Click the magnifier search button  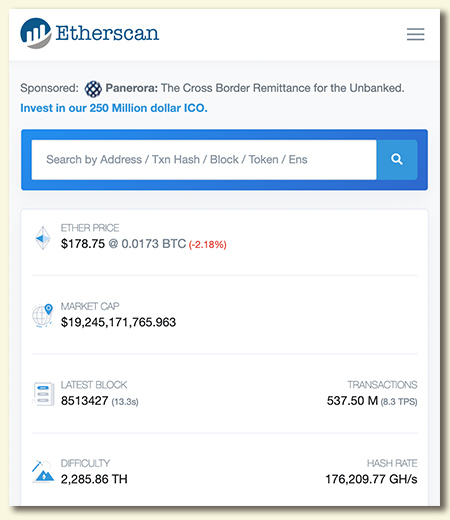tap(397, 160)
